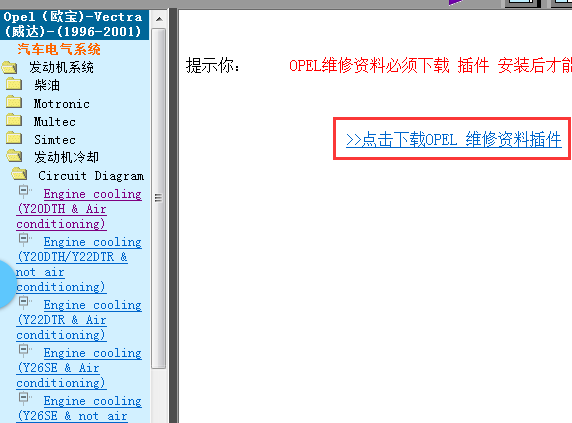Click document icon beside Y20DTH/Y22DTR not air conditioning

(x=24, y=240)
